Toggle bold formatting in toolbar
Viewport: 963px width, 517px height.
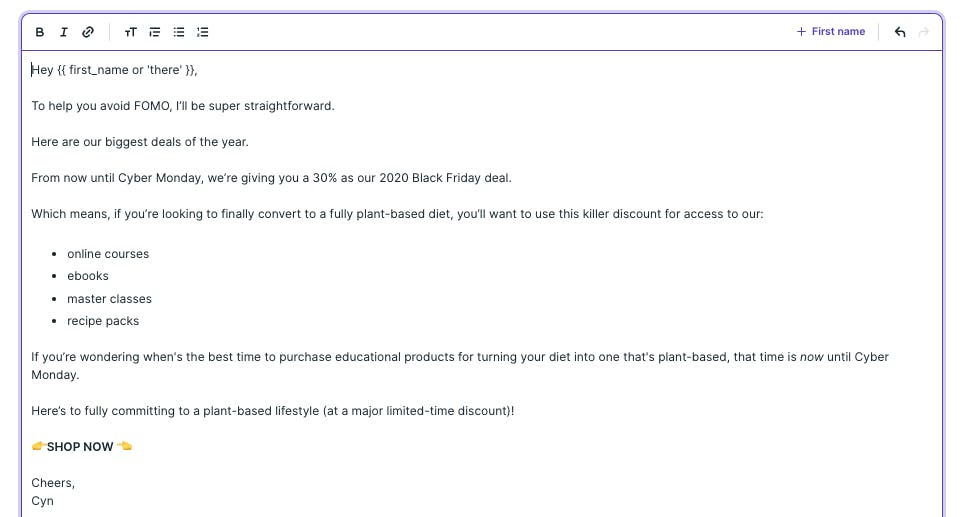point(39,32)
